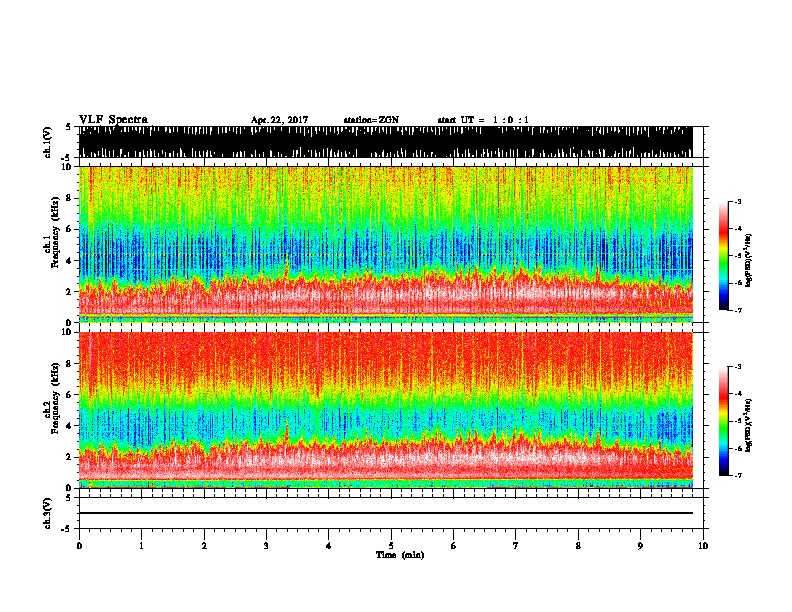Click the "8" tick label on the Time axis
Screen dimensions: 792x612
pyautogui.click(x=578, y=546)
